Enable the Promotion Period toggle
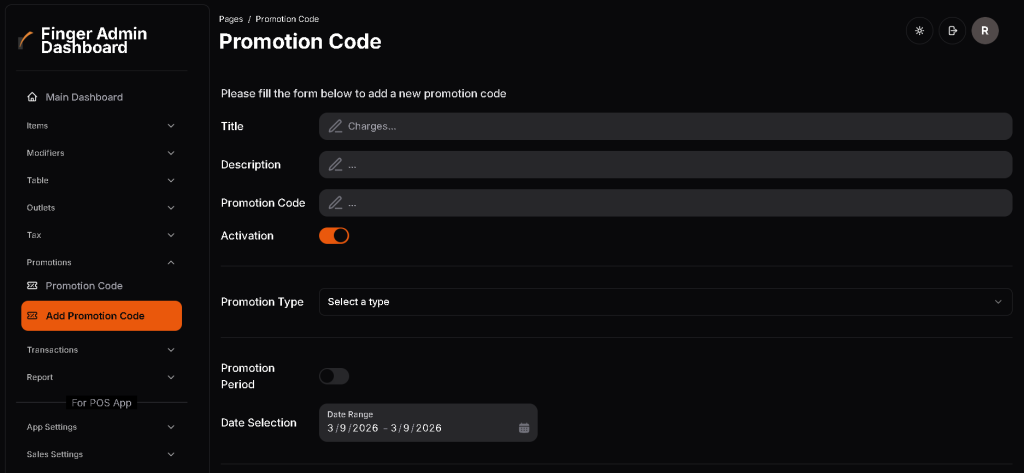The image size is (1024, 473). click(x=334, y=376)
